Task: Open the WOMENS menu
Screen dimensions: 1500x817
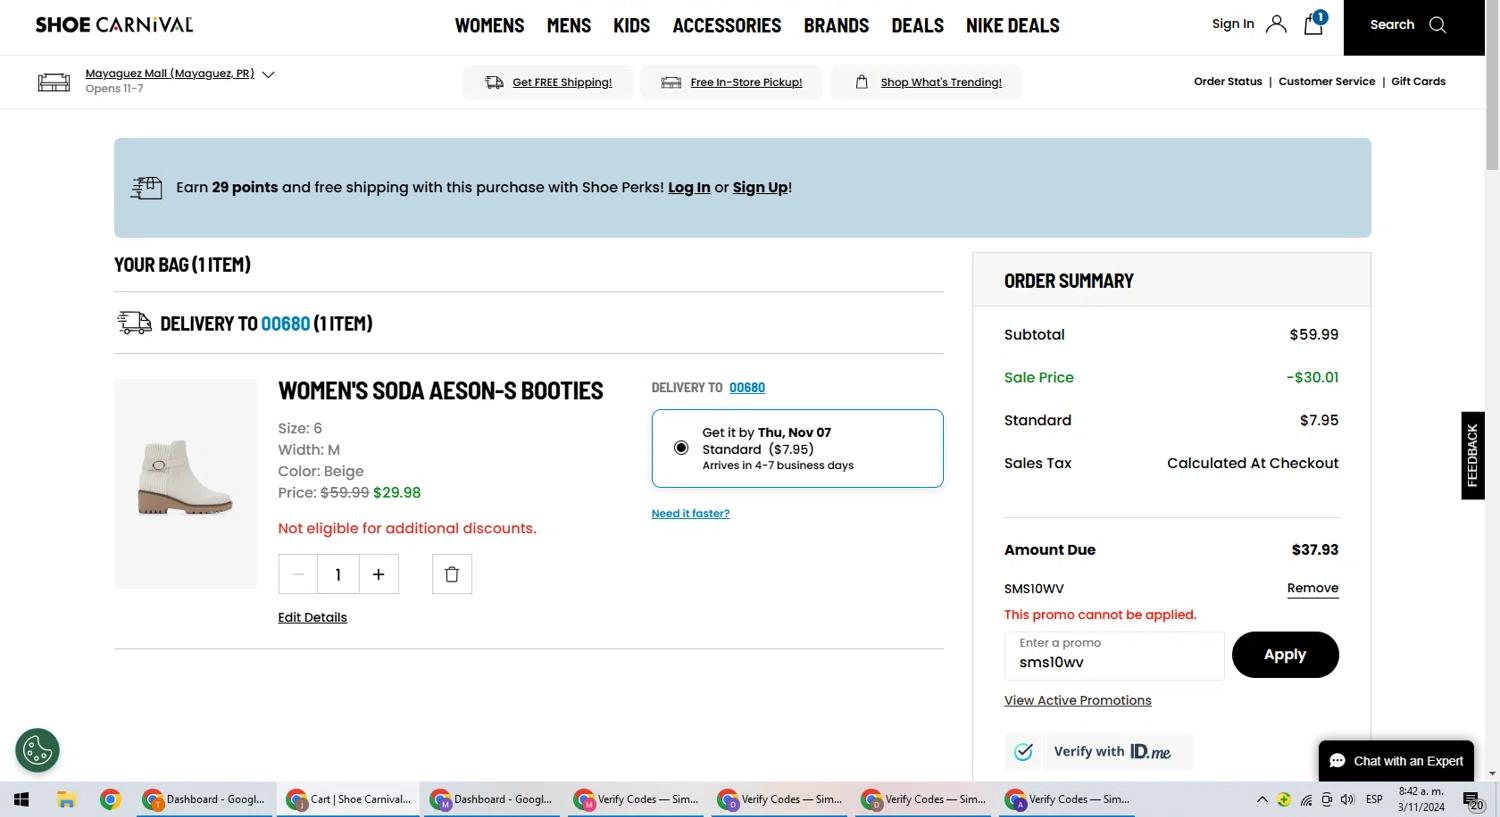Action: point(489,26)
